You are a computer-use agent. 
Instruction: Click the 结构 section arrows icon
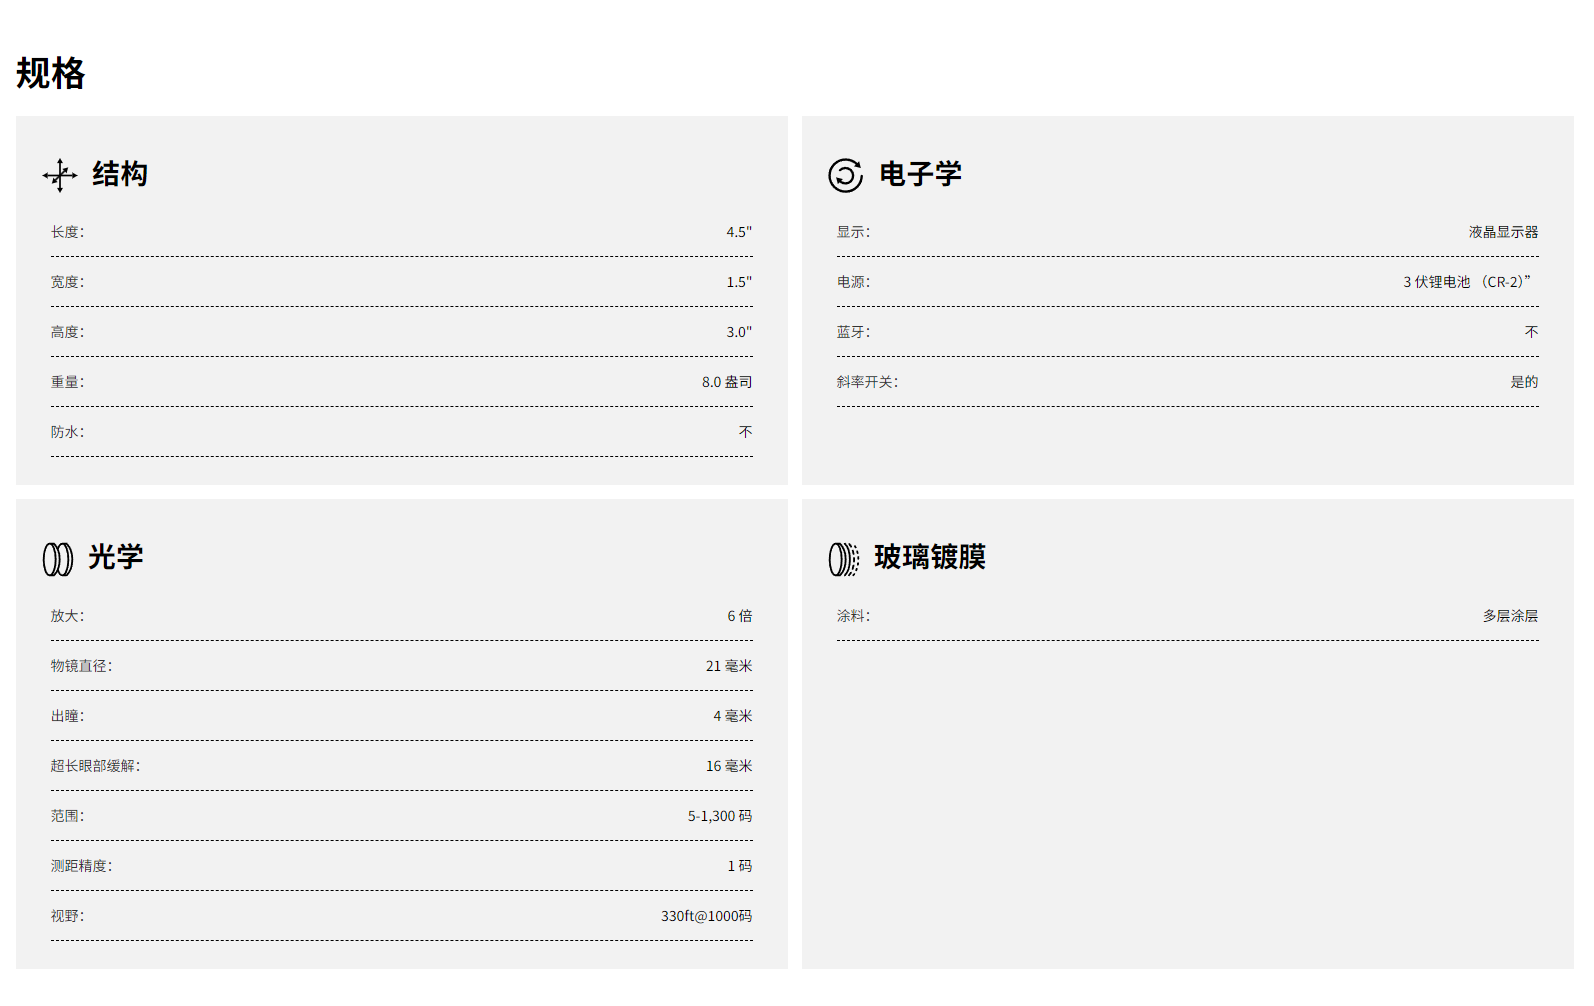(60, 175)
